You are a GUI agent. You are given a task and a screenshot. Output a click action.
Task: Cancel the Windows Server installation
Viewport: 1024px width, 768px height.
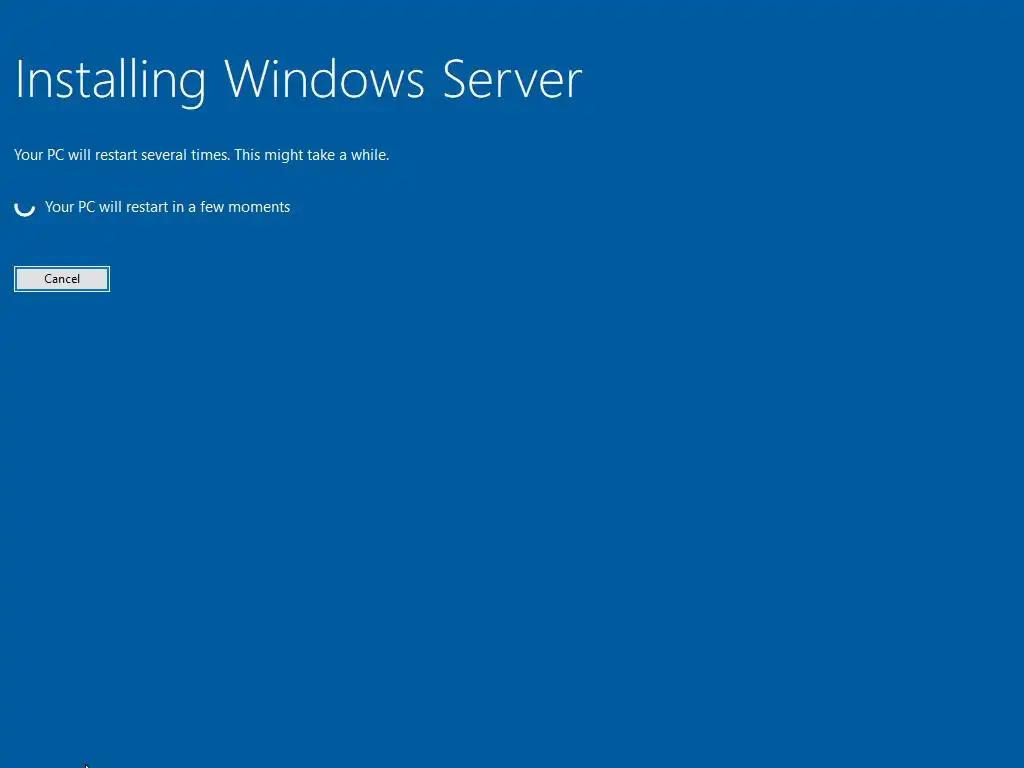62,279
